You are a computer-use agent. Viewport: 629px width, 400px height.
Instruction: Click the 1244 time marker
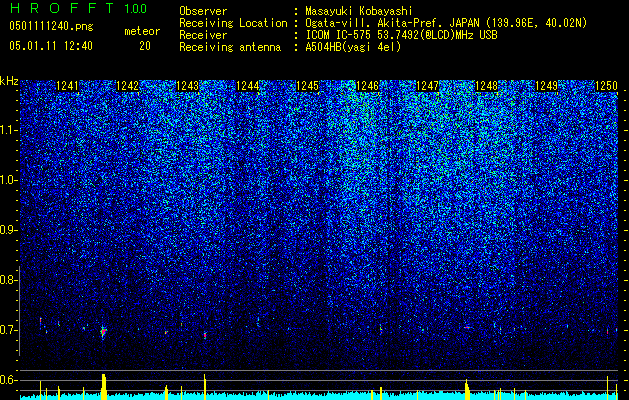248,86
